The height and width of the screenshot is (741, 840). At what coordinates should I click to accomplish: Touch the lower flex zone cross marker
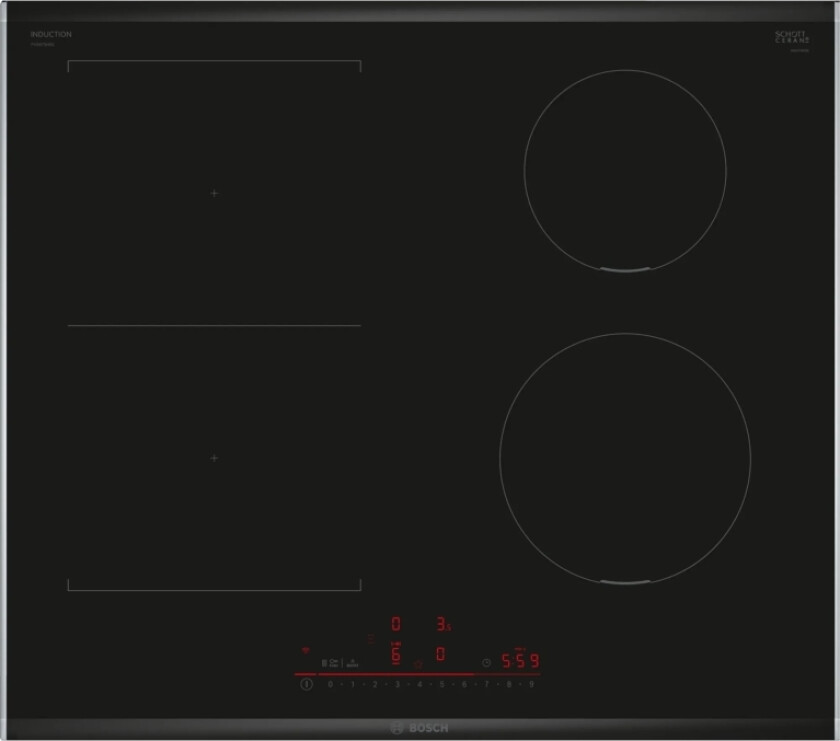tap(214, 458)
